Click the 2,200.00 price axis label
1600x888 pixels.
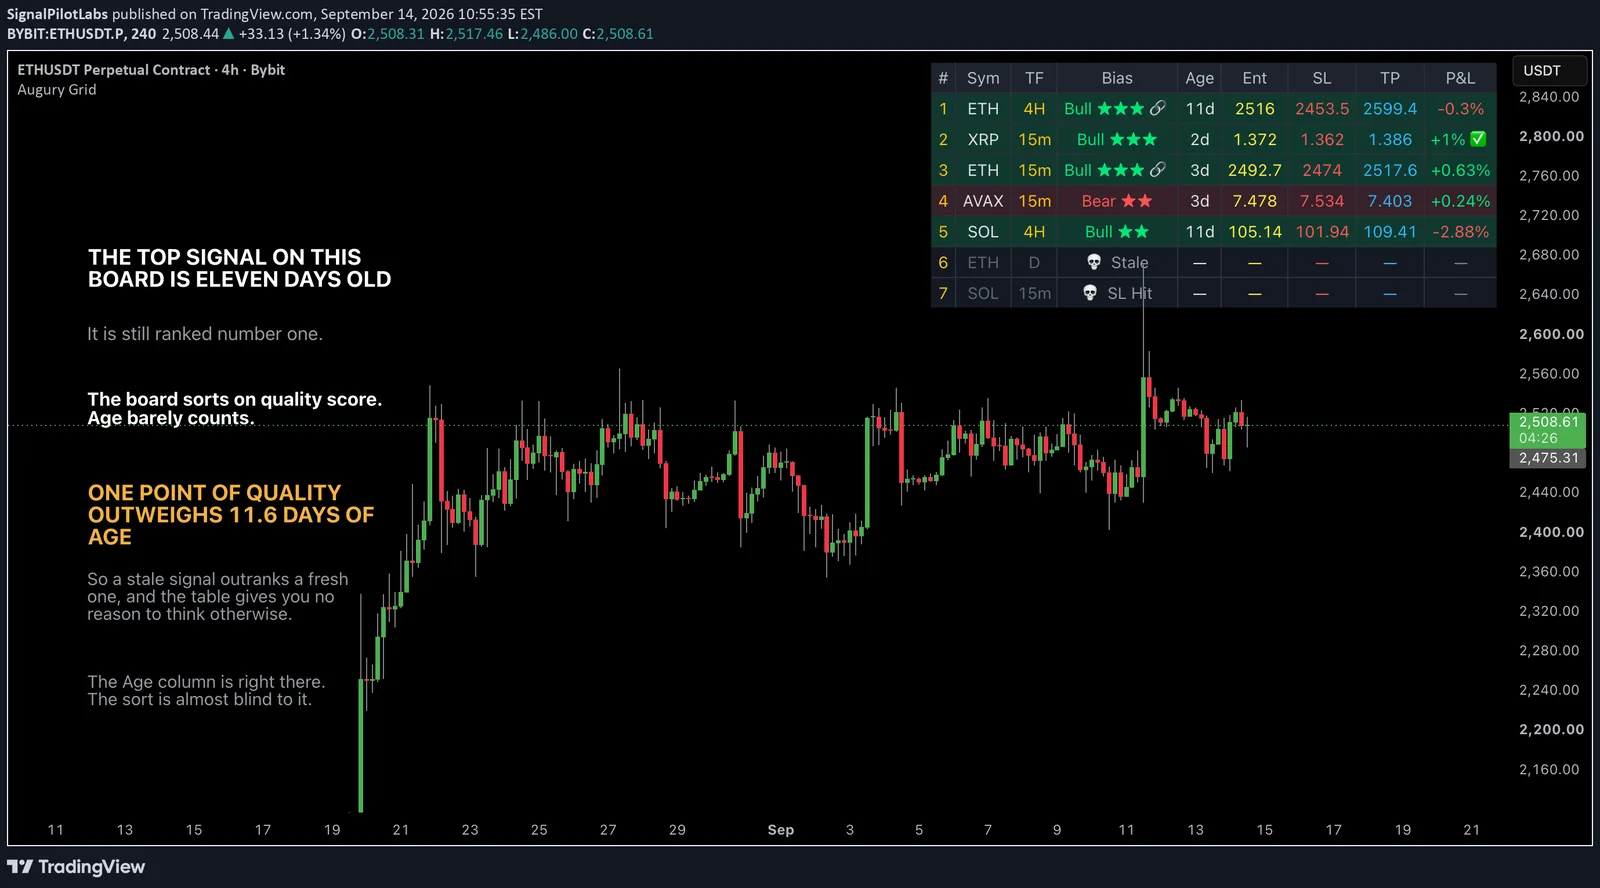click(x=1551, y=729)
